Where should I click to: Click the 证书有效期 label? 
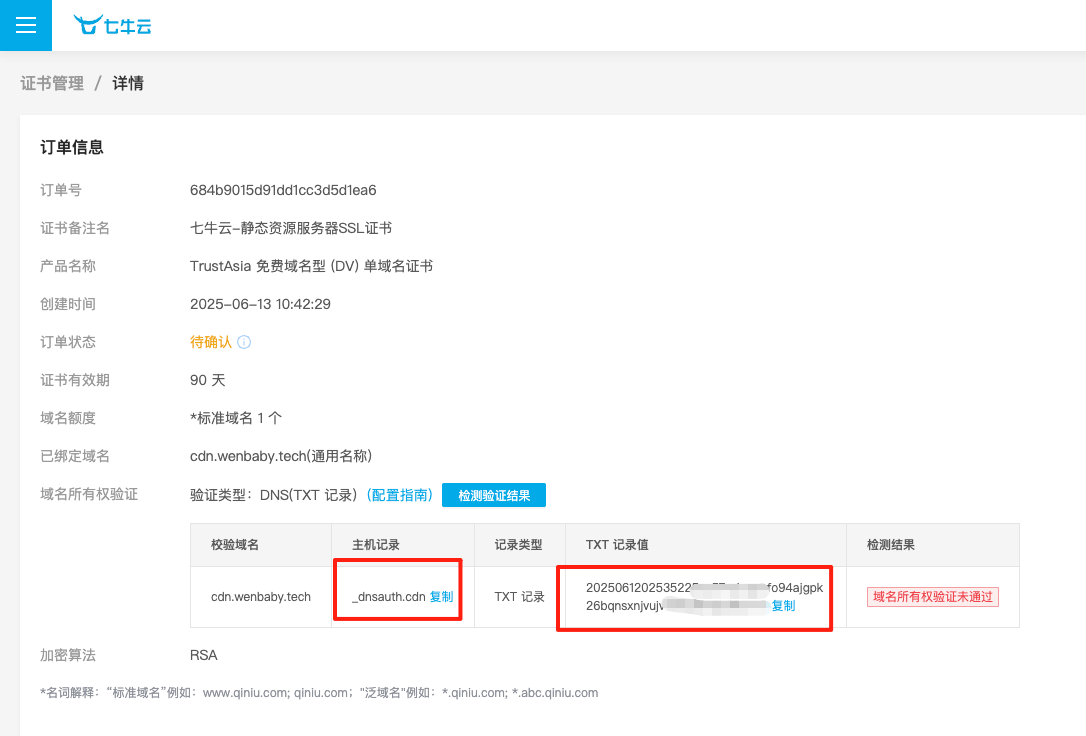click(x=75, y=380)
